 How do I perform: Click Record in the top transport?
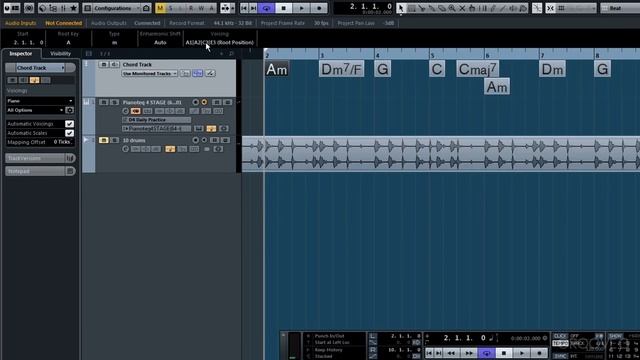(x=319, y=8)
